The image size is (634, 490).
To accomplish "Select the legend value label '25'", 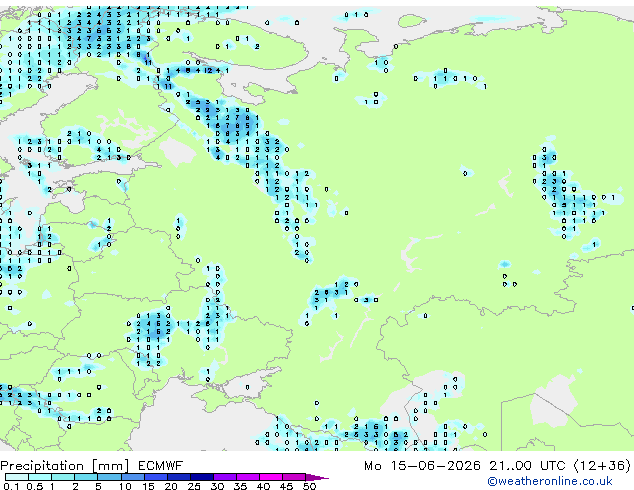I will click(x=194, y=486).
